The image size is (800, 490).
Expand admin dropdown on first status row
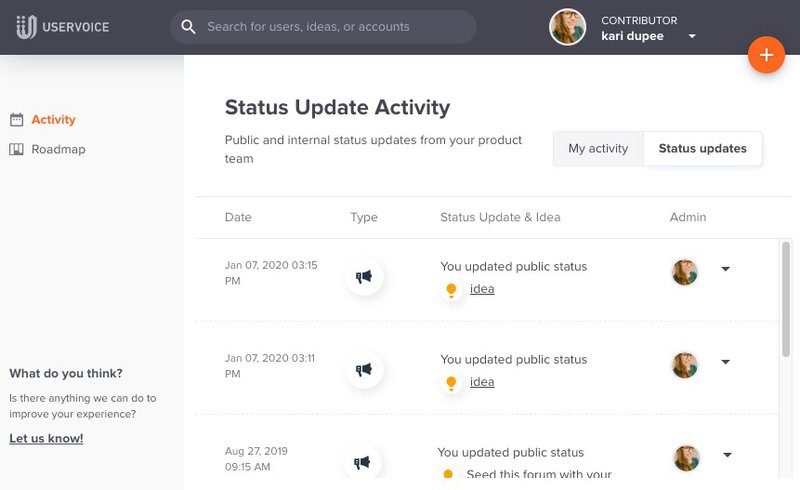click(x=726, y=269)
